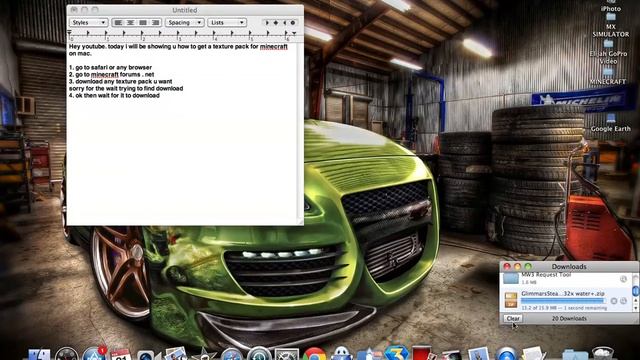640x360 pixels.
Task: Close the Downloads window with red button
Action: (507, 267)
